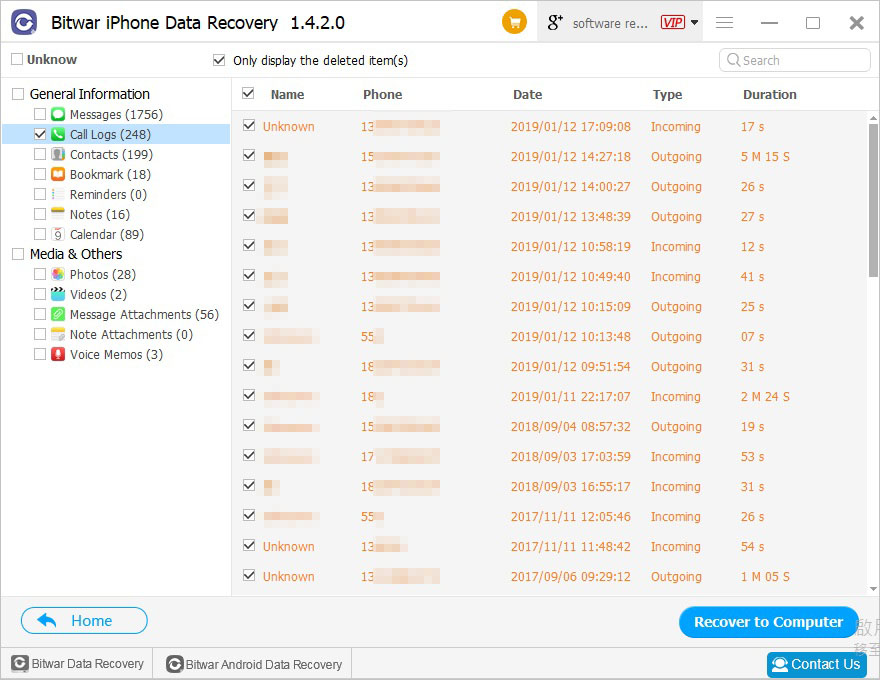Open the Bookmark category icon
880x680 pixels.
58,174
